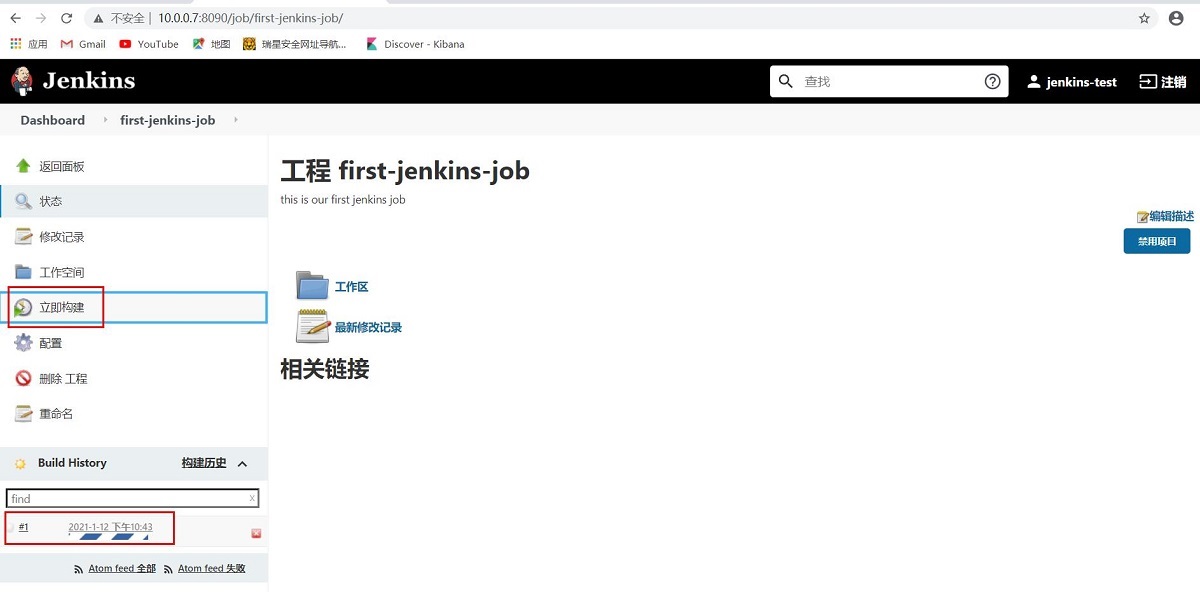Open the 修改记录 sidebar item
The width and height of the screenshot is (1200, 592).
[134, 237]
